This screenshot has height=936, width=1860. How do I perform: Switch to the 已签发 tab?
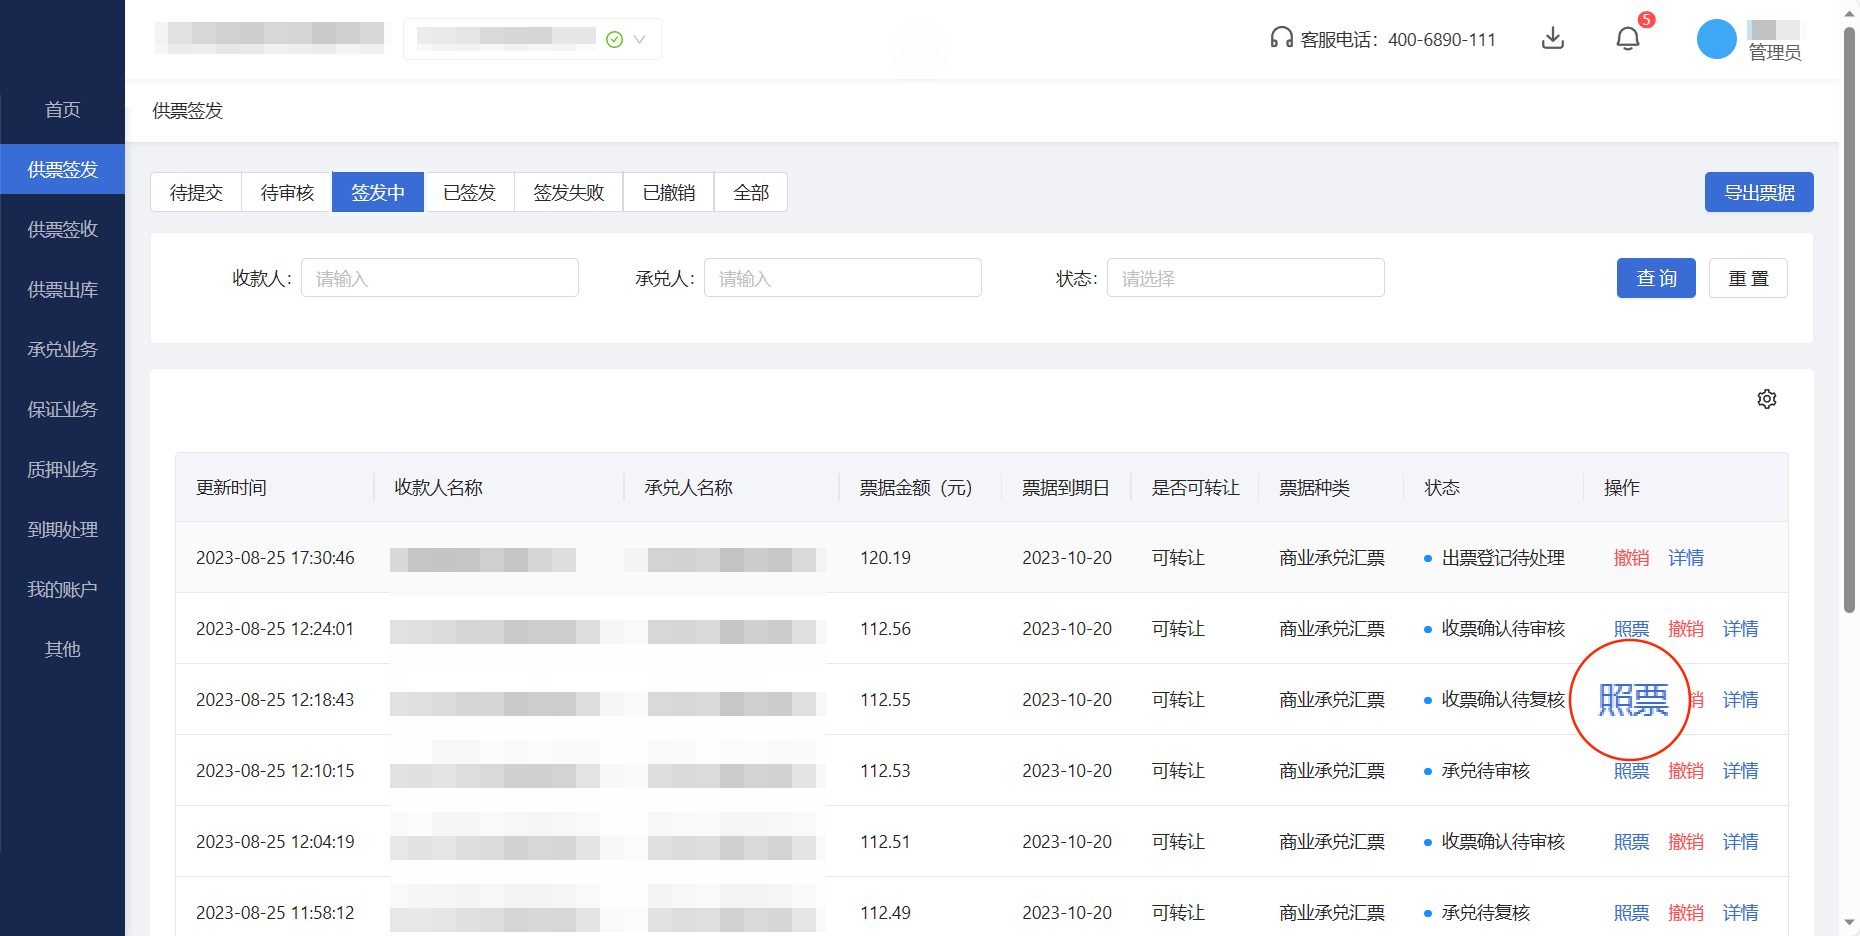tap(469, 192)
